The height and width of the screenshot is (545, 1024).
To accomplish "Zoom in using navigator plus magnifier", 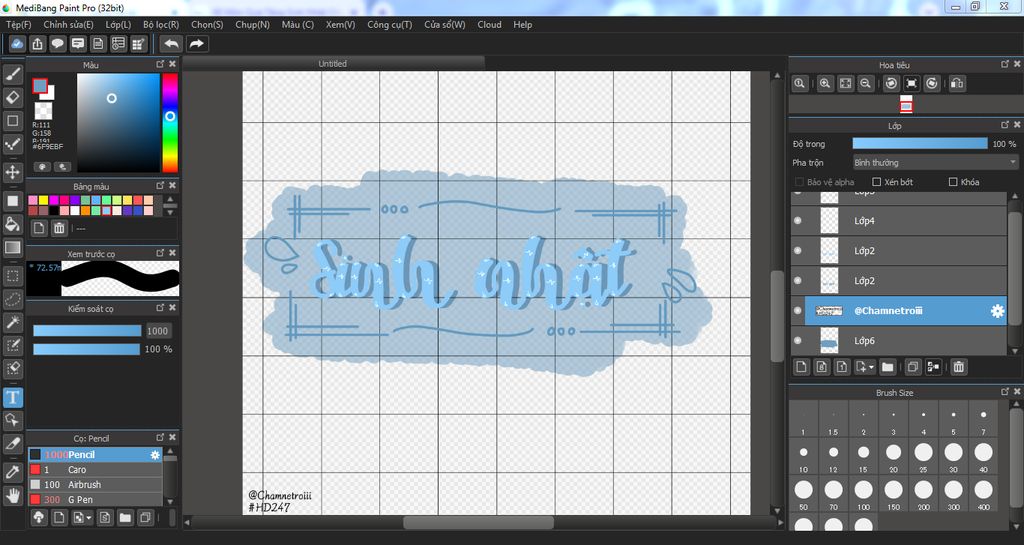I will pos(825,84).
